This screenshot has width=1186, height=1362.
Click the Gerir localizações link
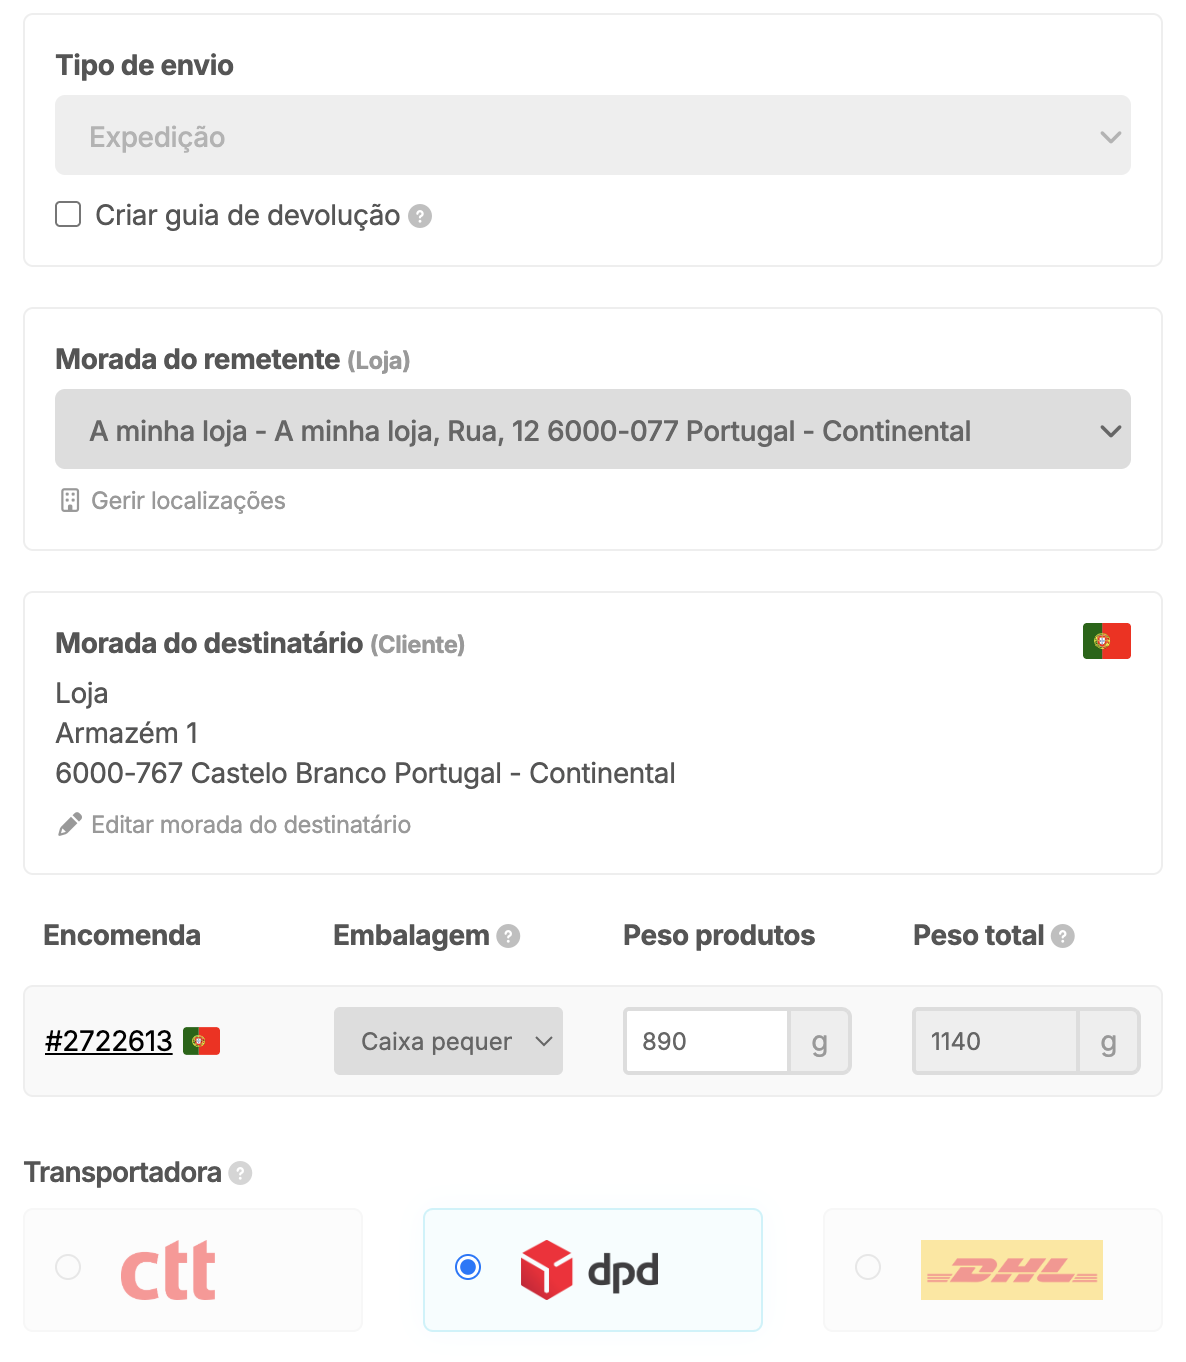point(188,500)
